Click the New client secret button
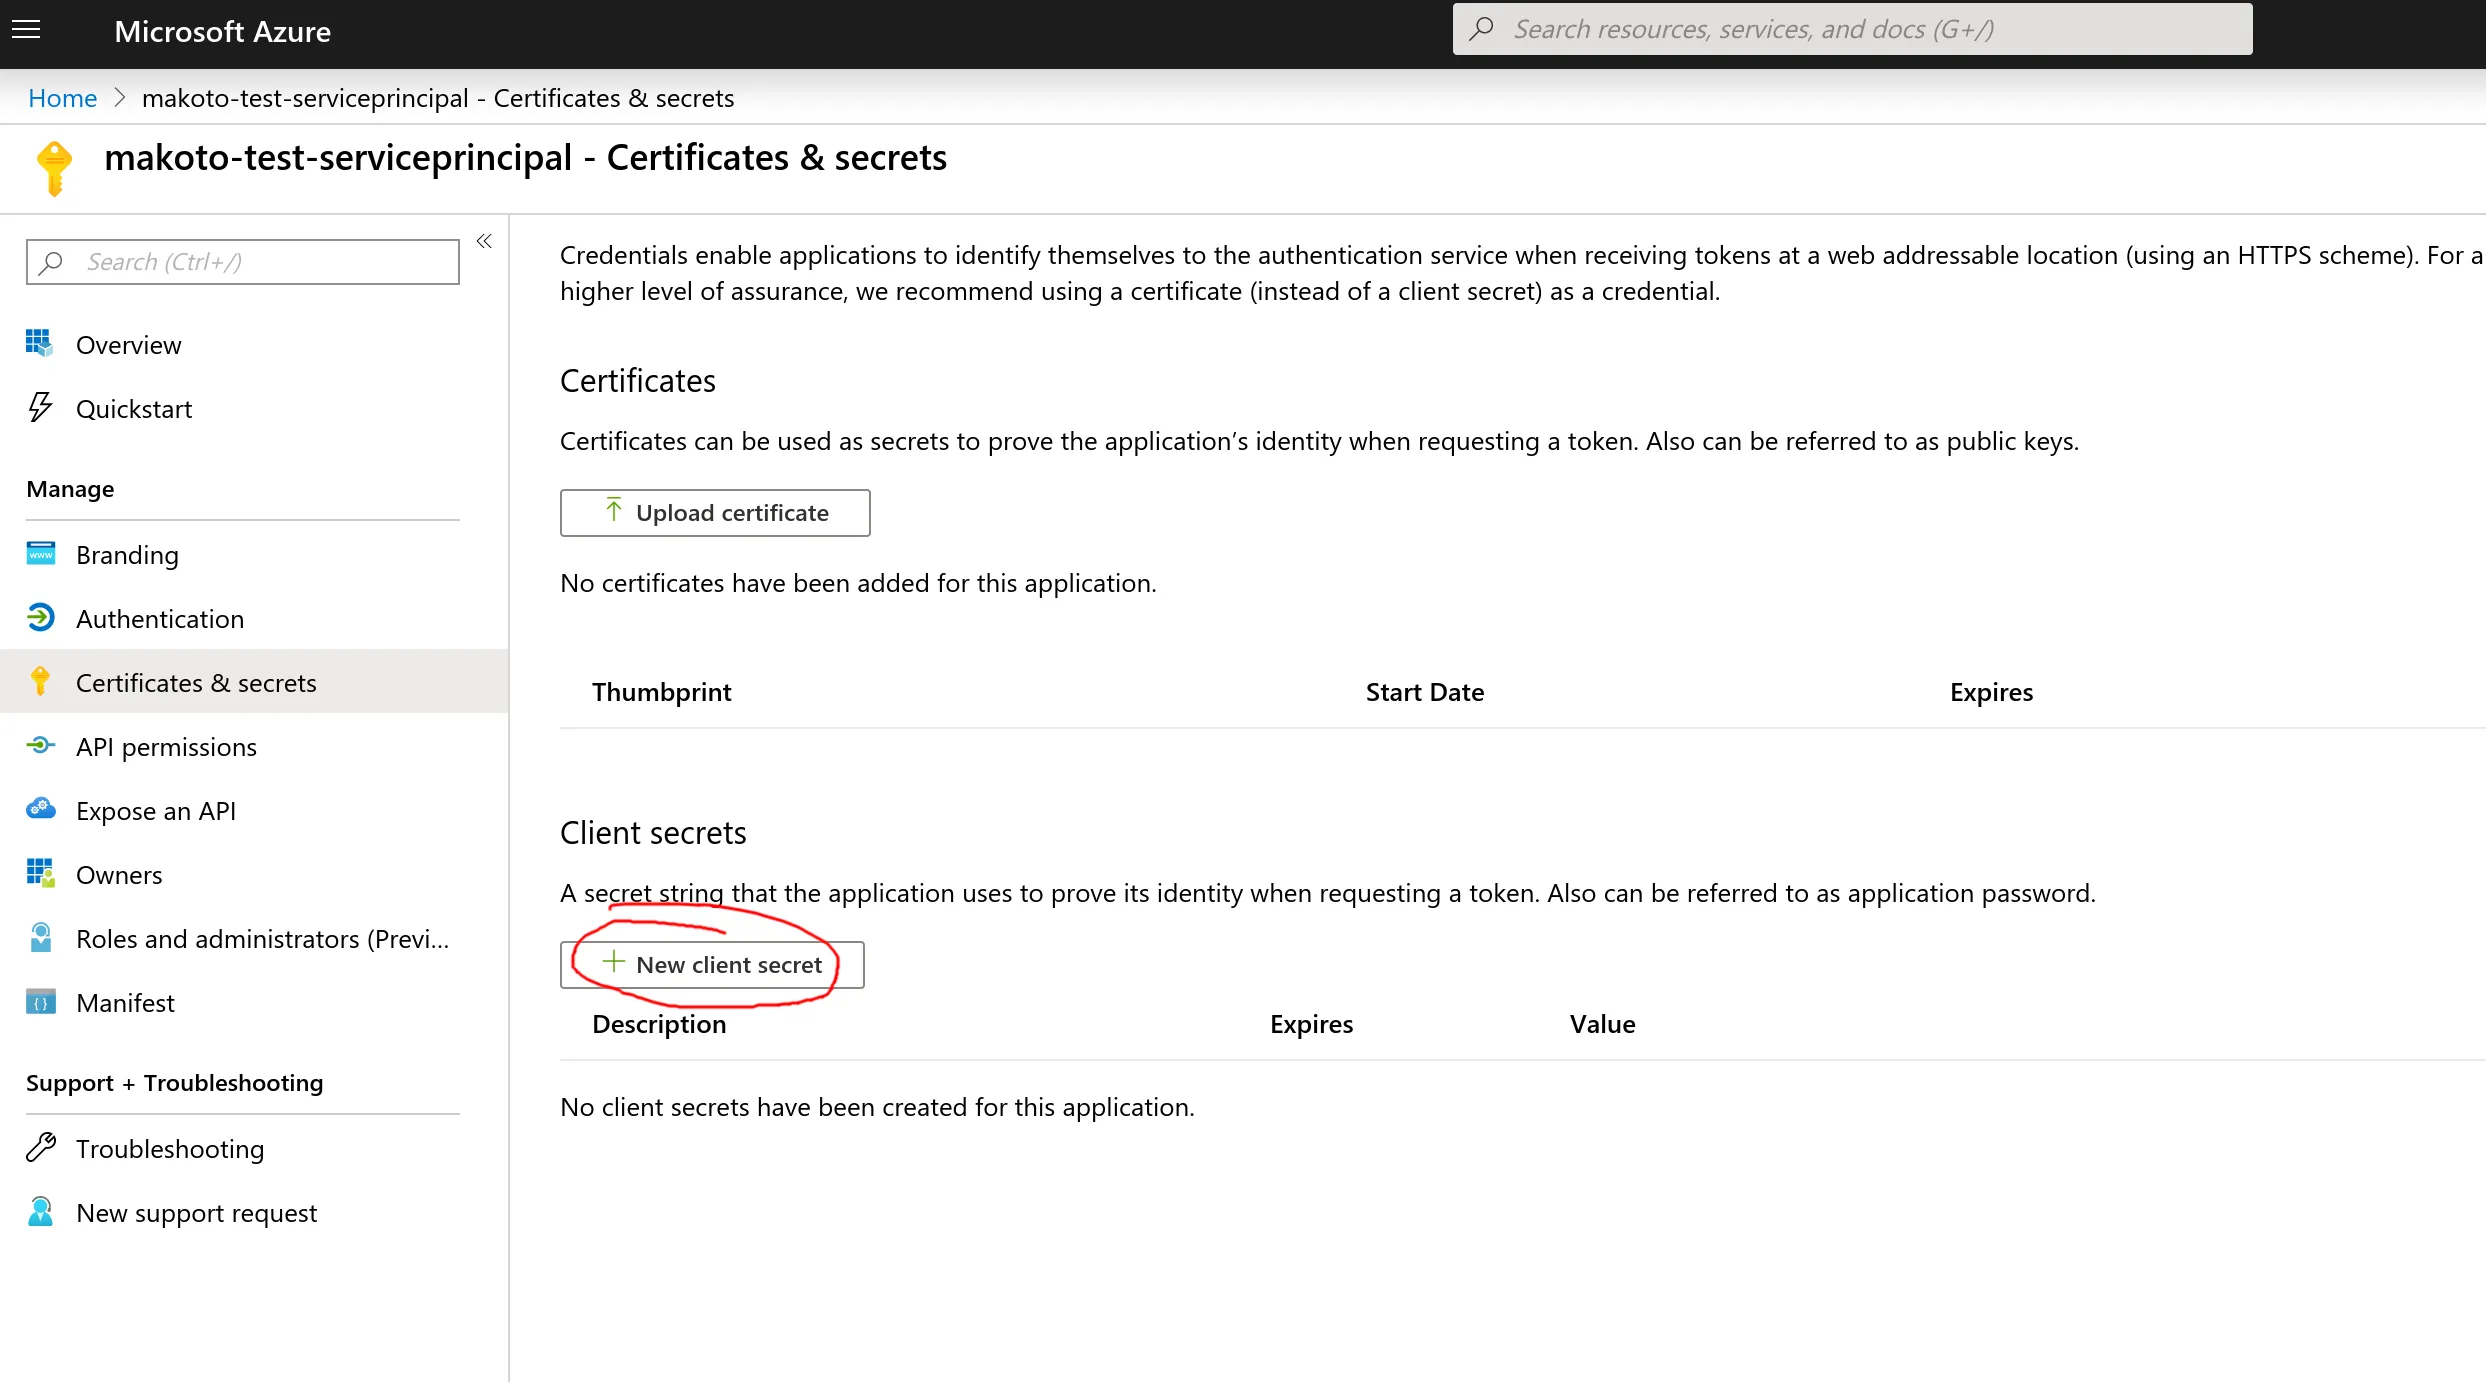Screen dimensions: 2486x1382 click(712, 965)
